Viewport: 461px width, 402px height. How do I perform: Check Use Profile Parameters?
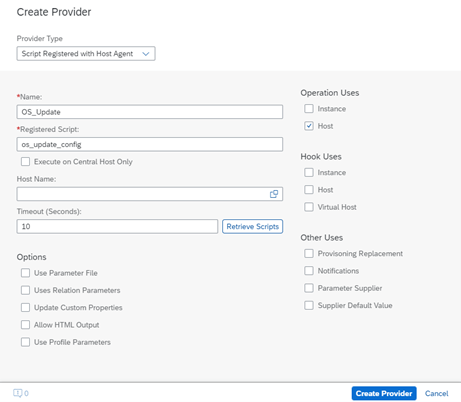coord(25,342)
